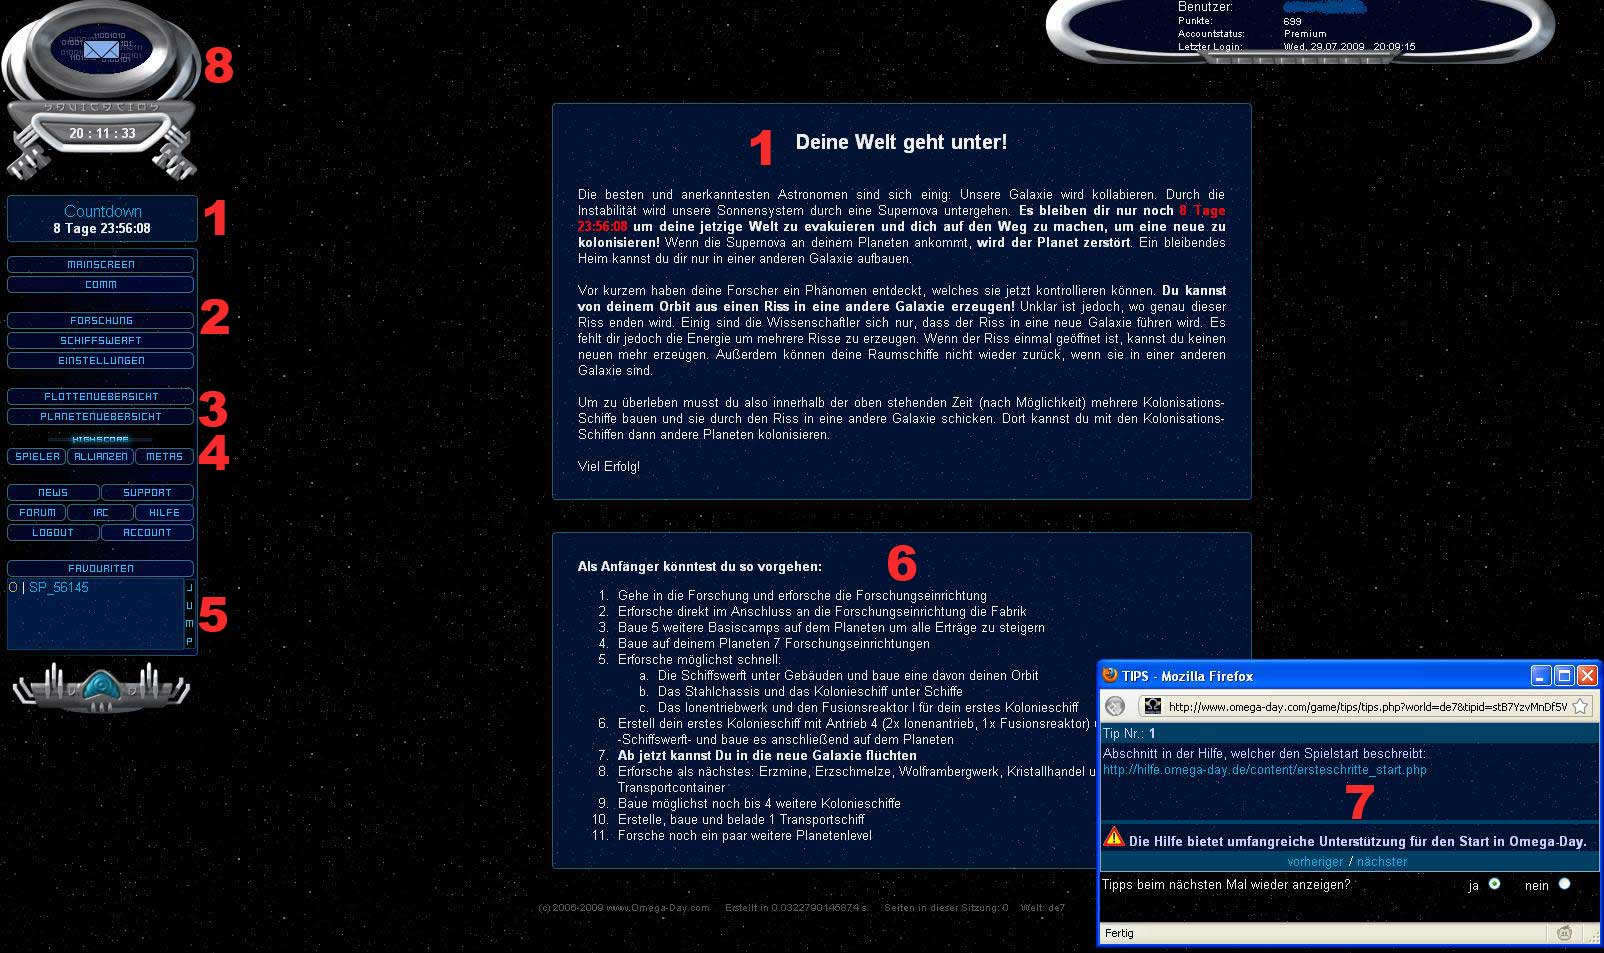Viewport: 1604px width, 953px height.
Task: Select the "ja" radio button
Action: (1494, 884)
